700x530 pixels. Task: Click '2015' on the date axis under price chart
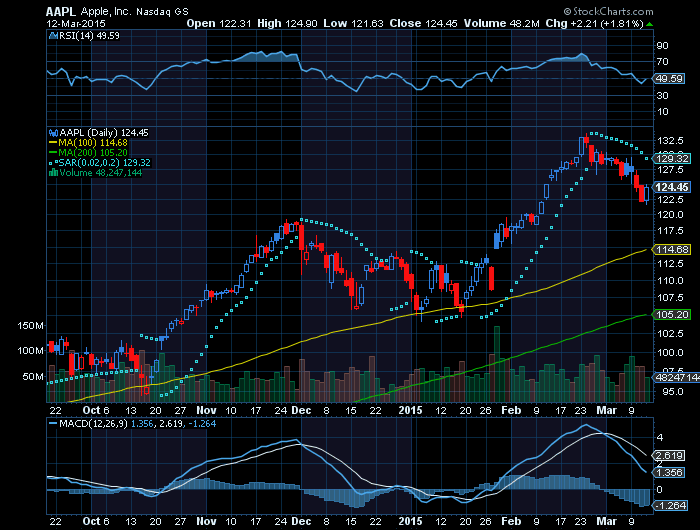coord(410,410)
